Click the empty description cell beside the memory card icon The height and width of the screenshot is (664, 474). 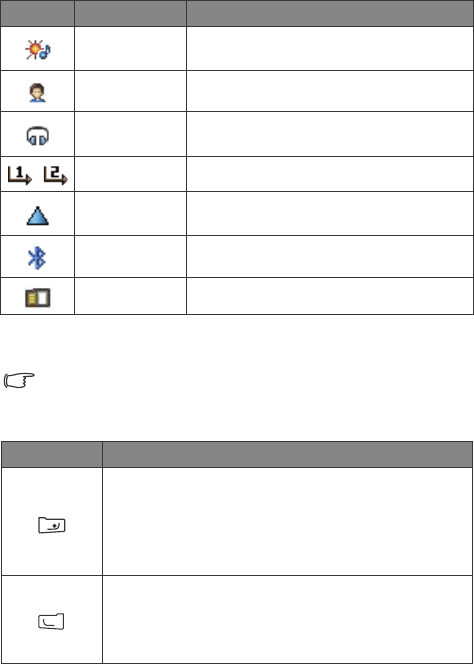click(x=330, y=296)
